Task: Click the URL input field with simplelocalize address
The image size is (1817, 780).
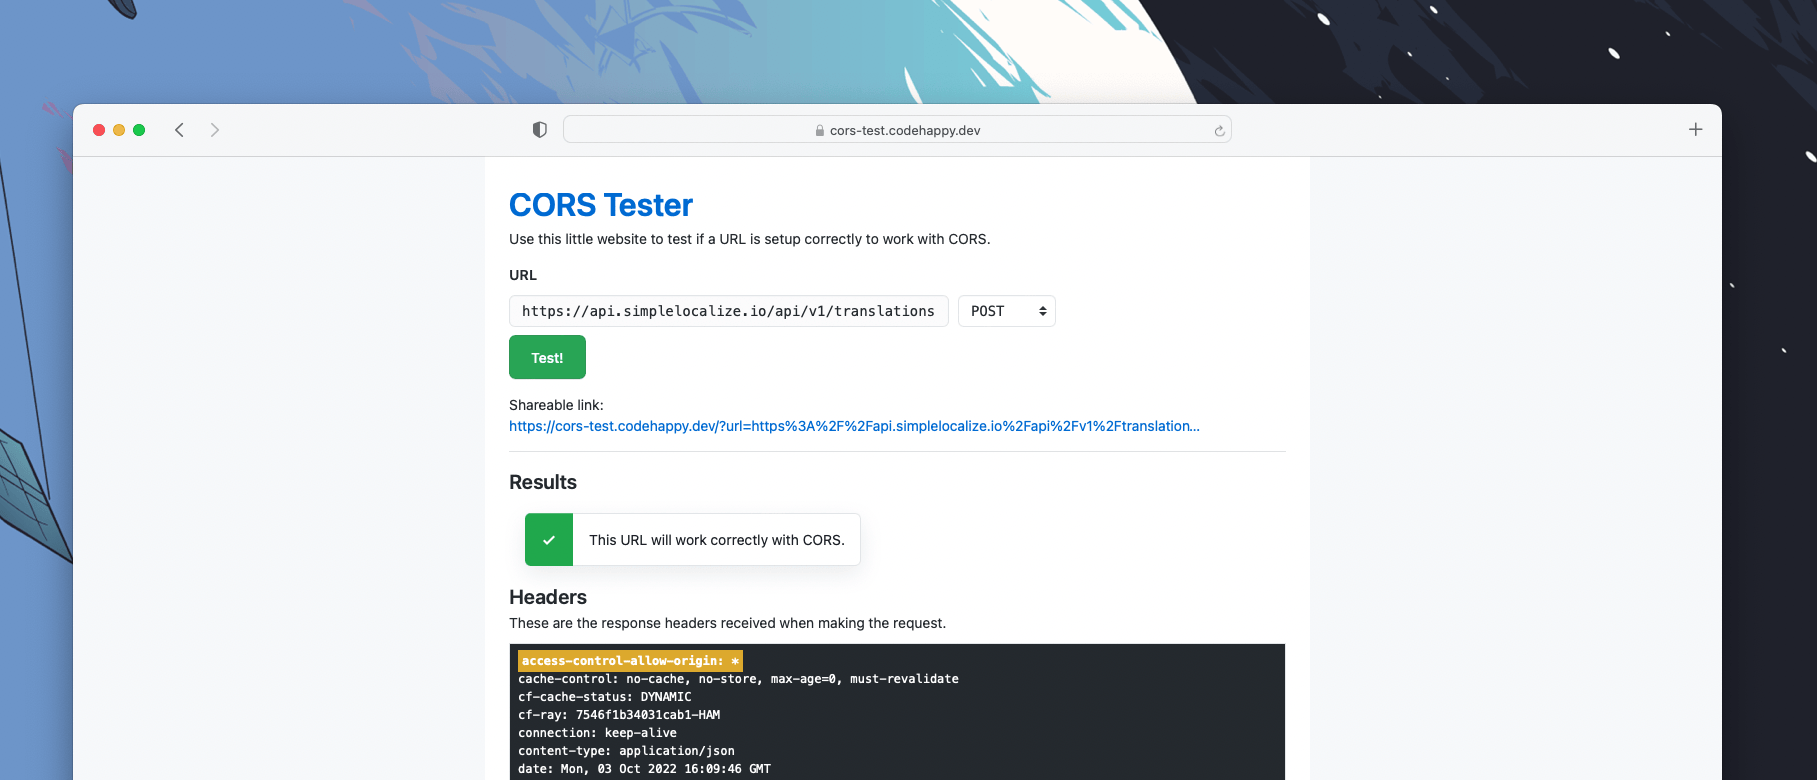Action: point(728,311)
